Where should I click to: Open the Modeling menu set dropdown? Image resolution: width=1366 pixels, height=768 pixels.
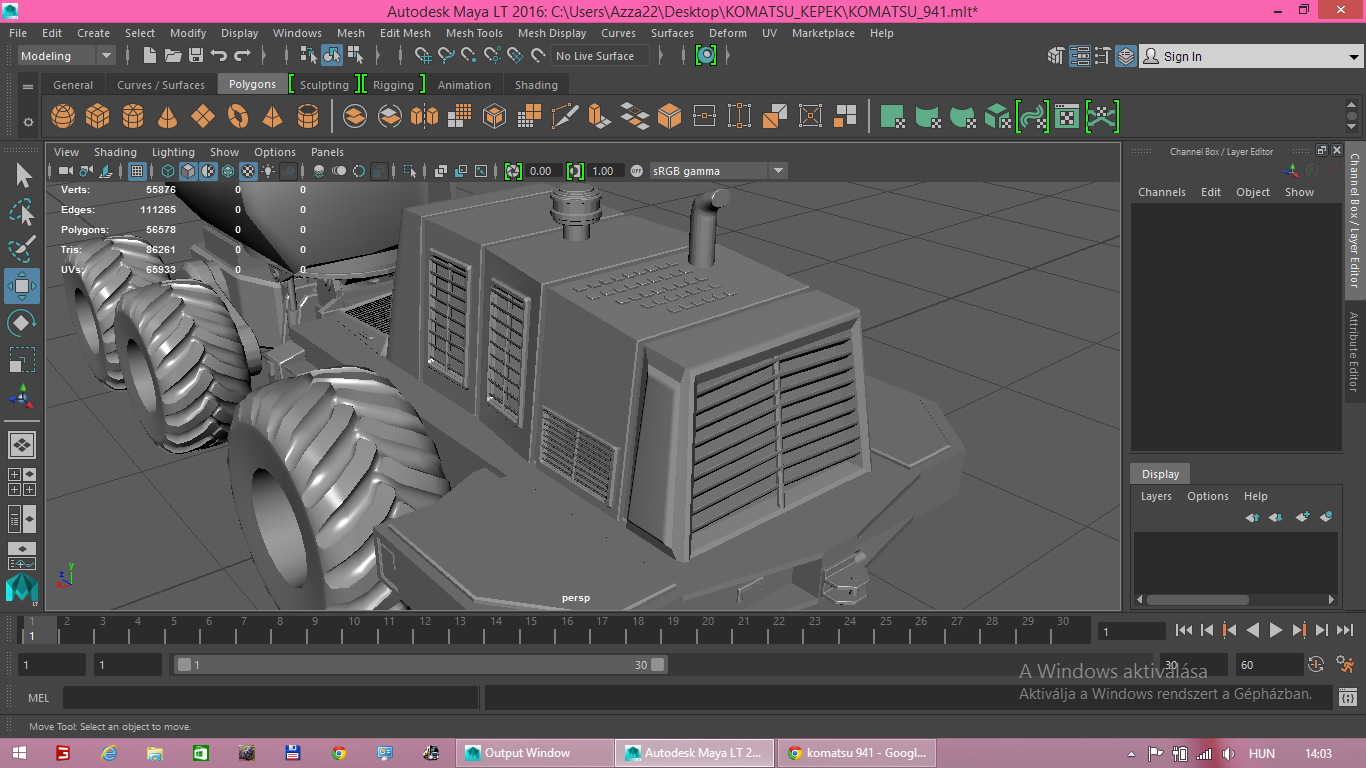(67, 56)
